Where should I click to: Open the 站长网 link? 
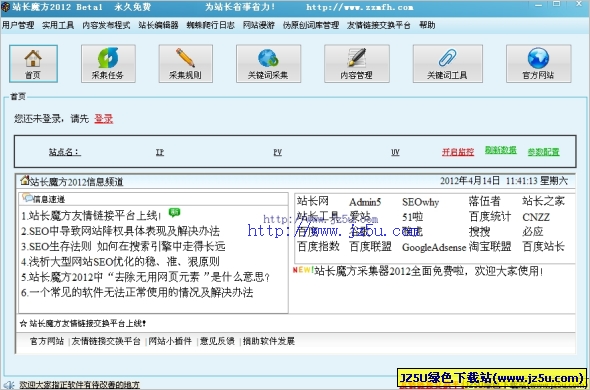click(313, 201)
